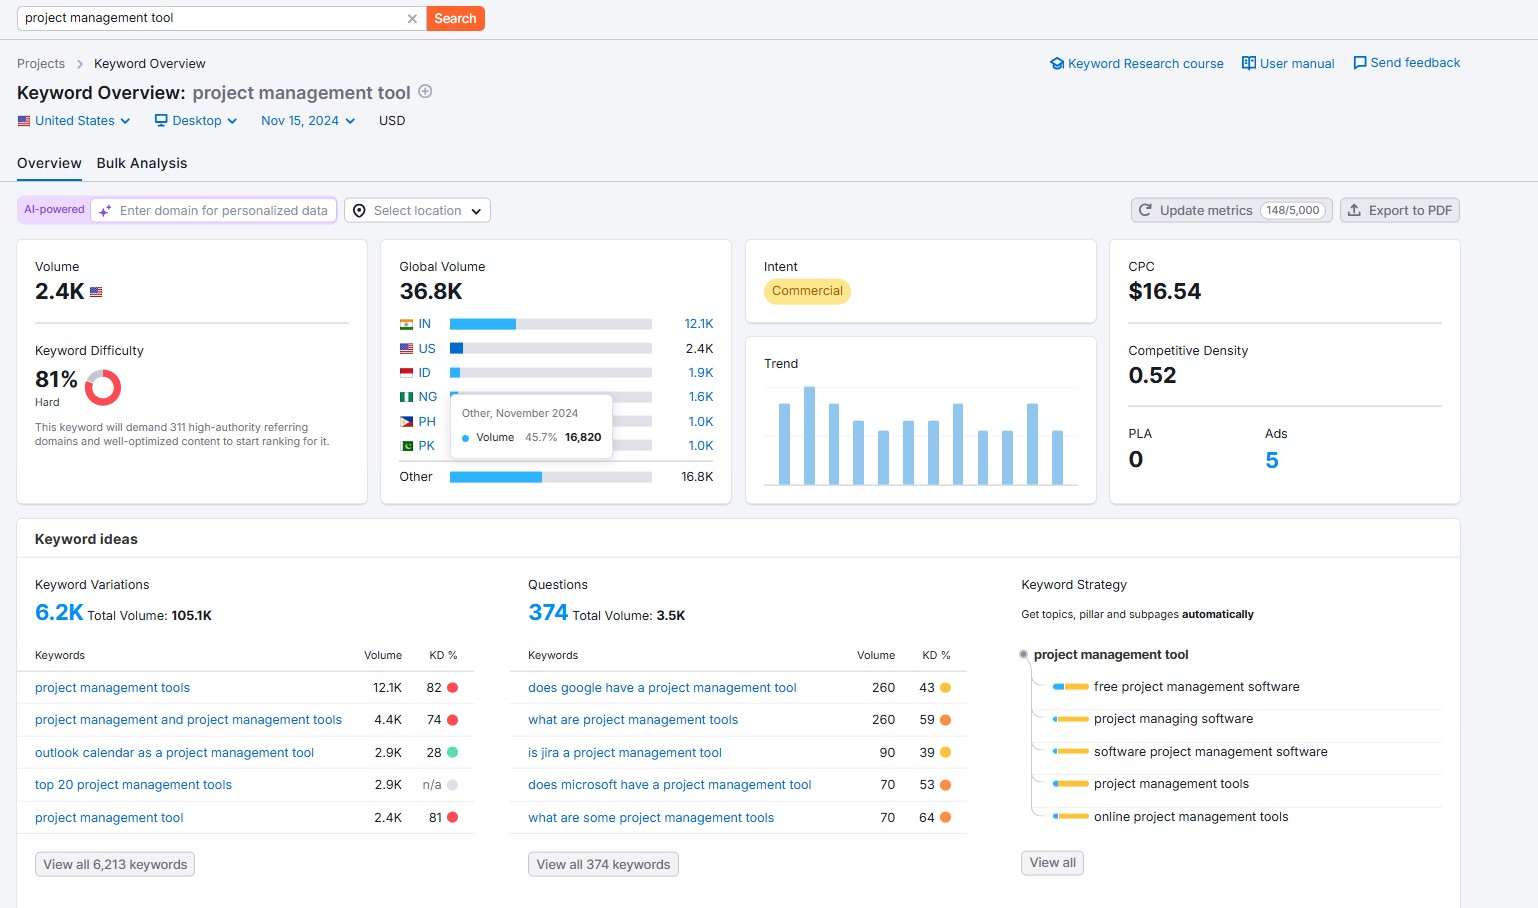Click the Other volume bar at 16.8K
This screenshot has height=908, width=1538.
(x=551, y=477)
